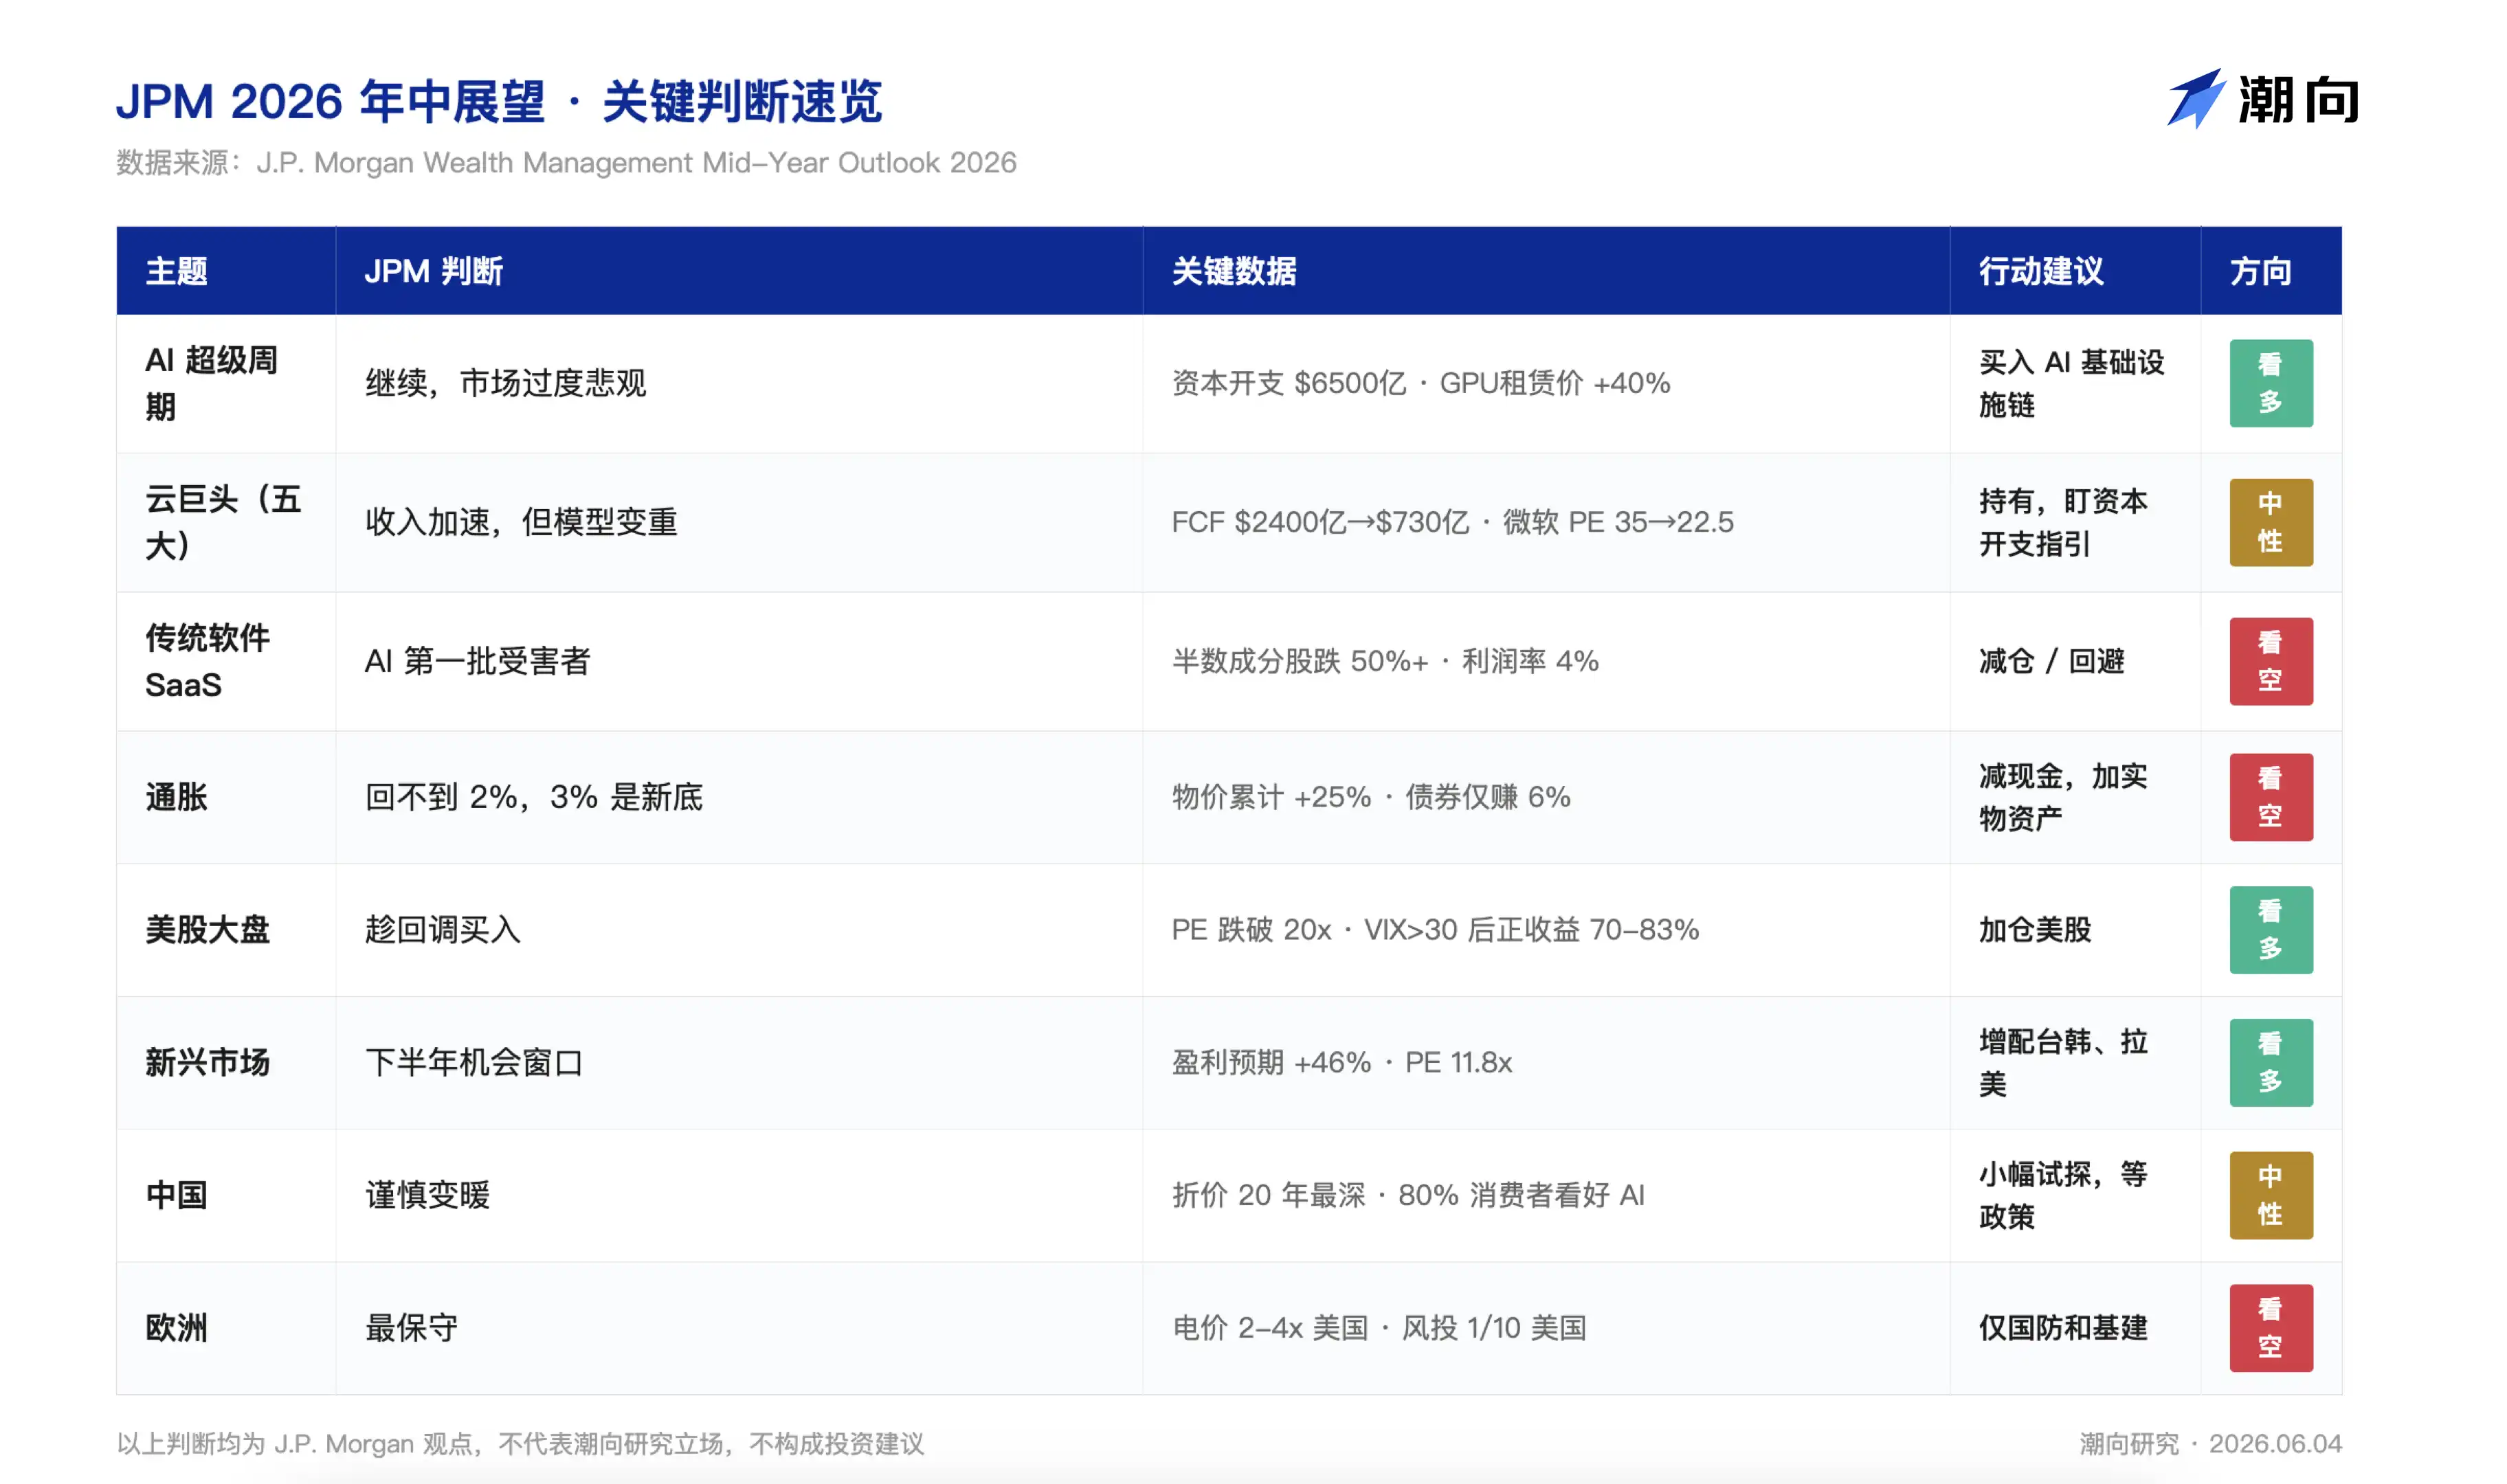Click the advice 持有，盯资本开支指引
Screen dimensions: 2507x1484
2063,522
